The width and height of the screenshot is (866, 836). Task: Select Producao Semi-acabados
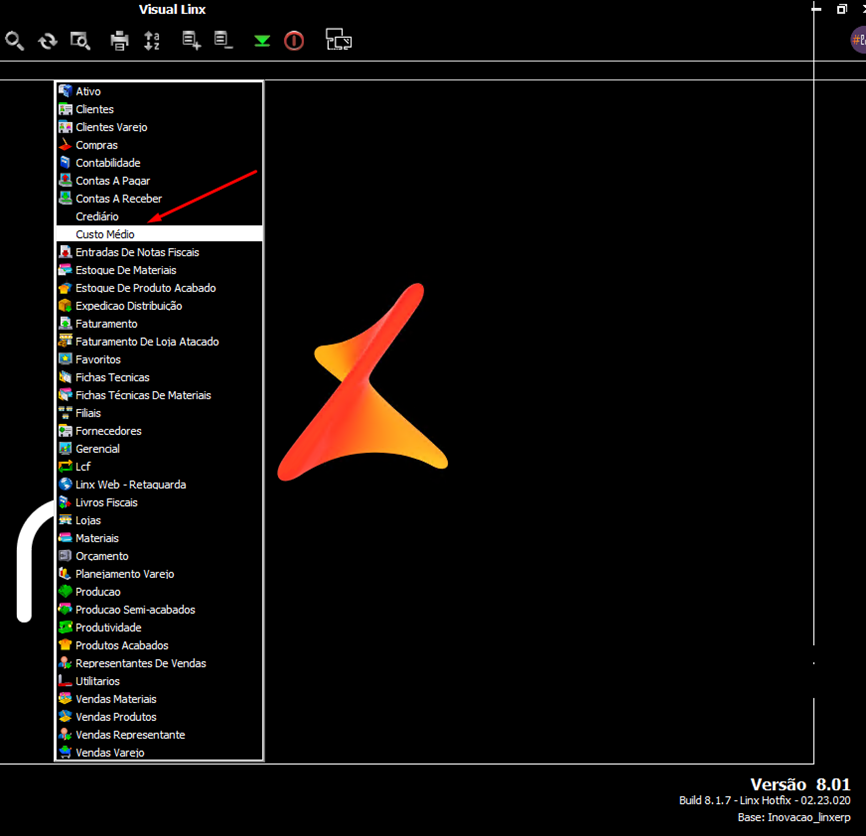159,610
